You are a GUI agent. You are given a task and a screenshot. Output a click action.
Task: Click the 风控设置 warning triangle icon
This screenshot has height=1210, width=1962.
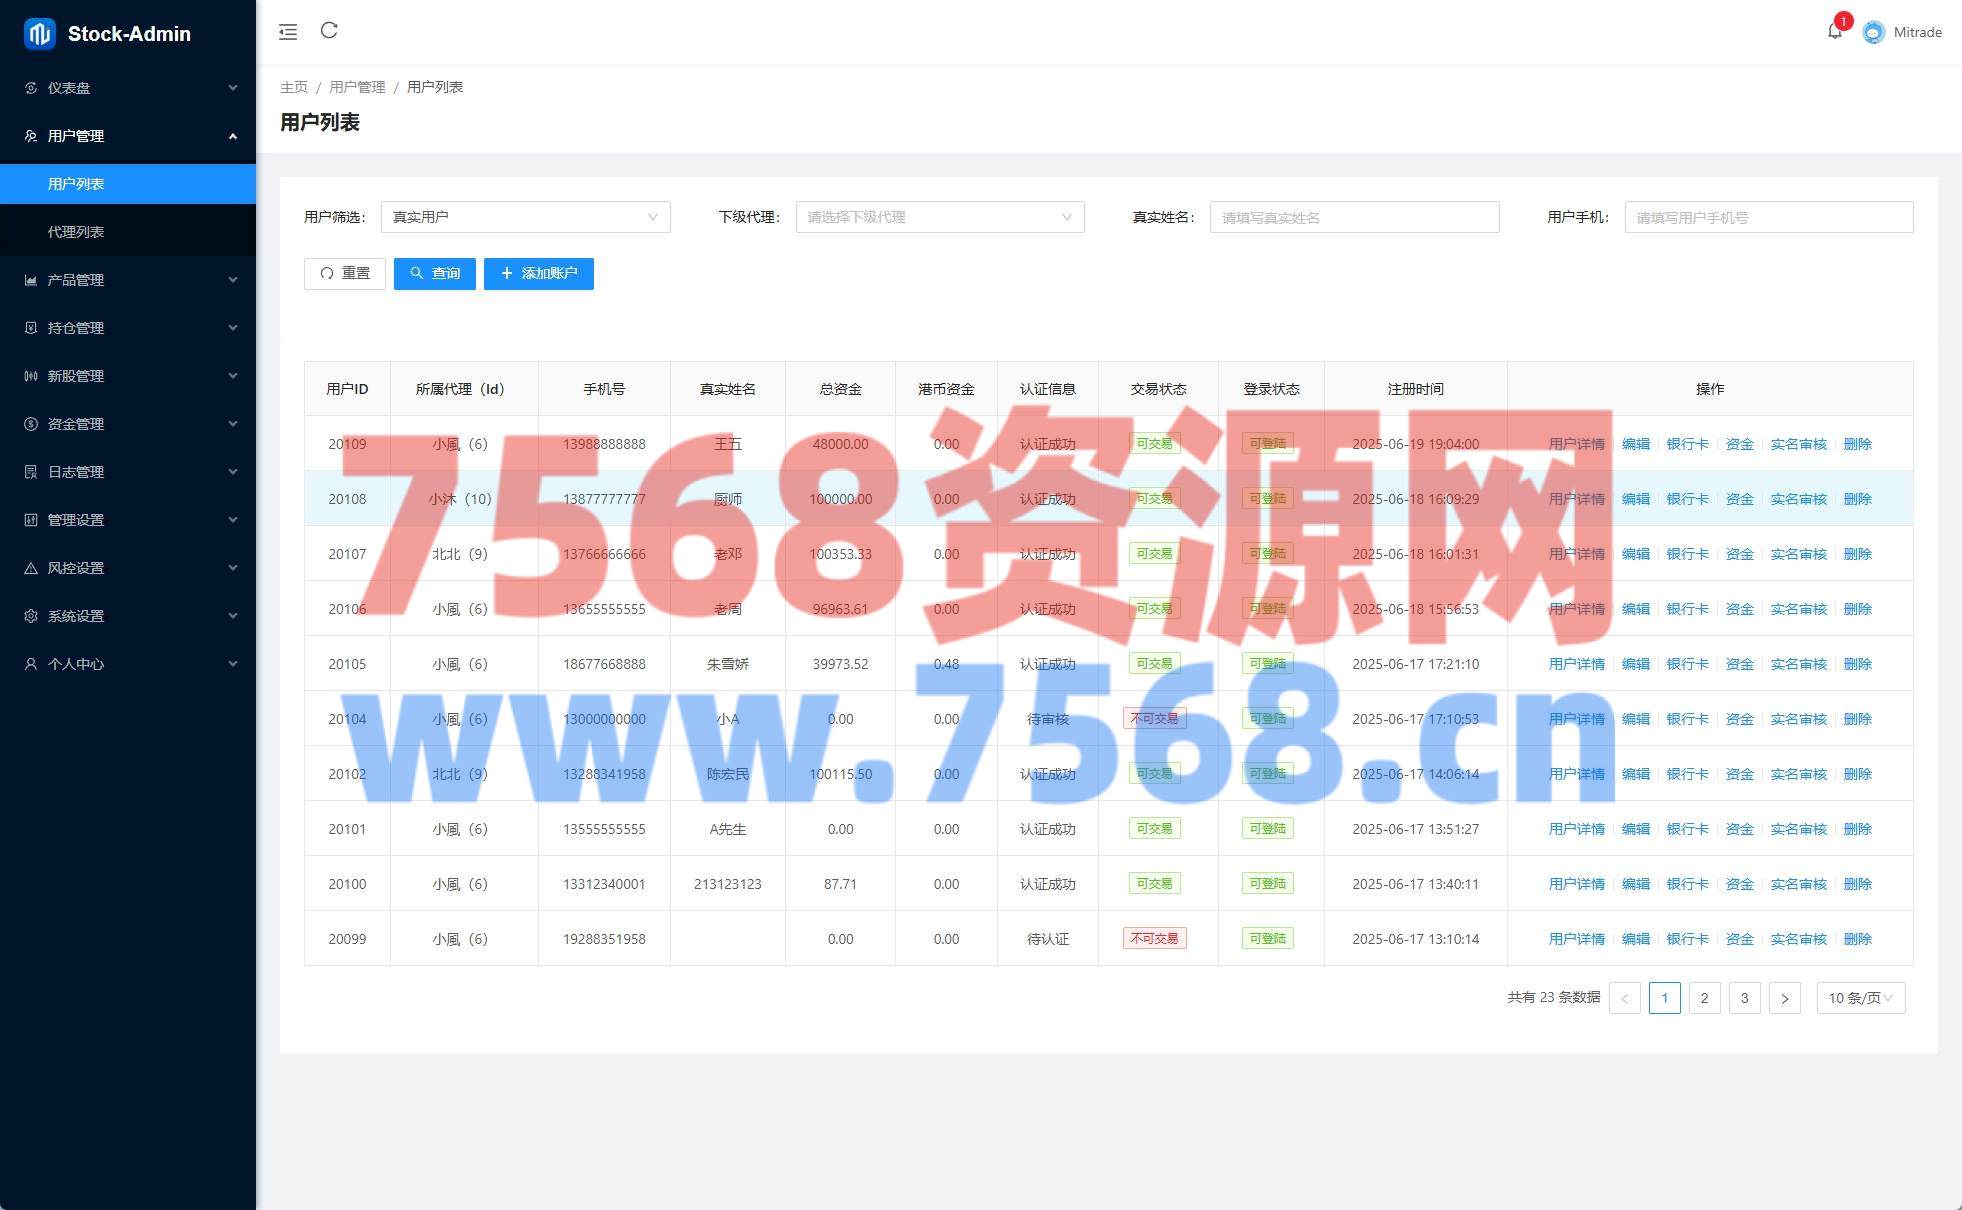point(31,568)
